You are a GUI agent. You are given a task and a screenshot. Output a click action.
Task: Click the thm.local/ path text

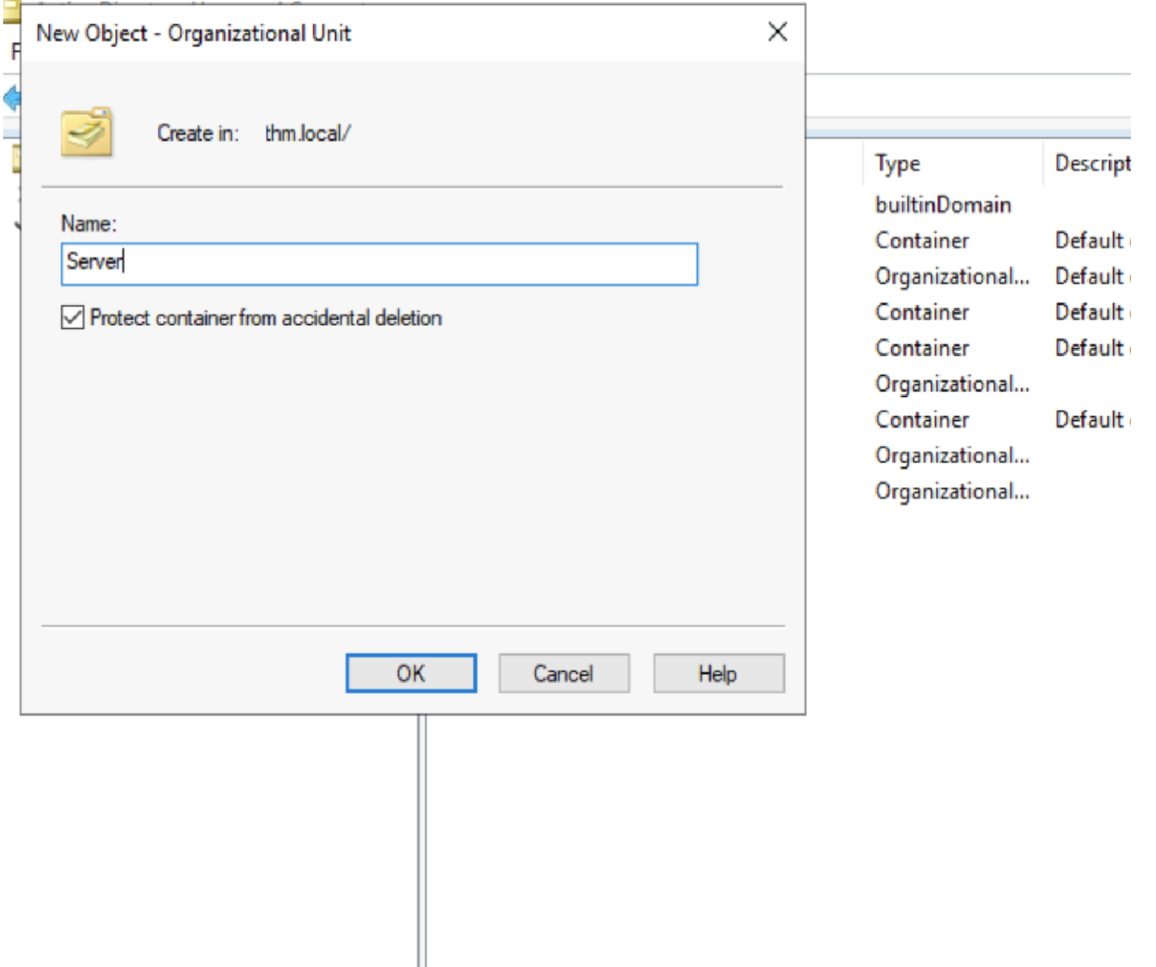[307, 133]
